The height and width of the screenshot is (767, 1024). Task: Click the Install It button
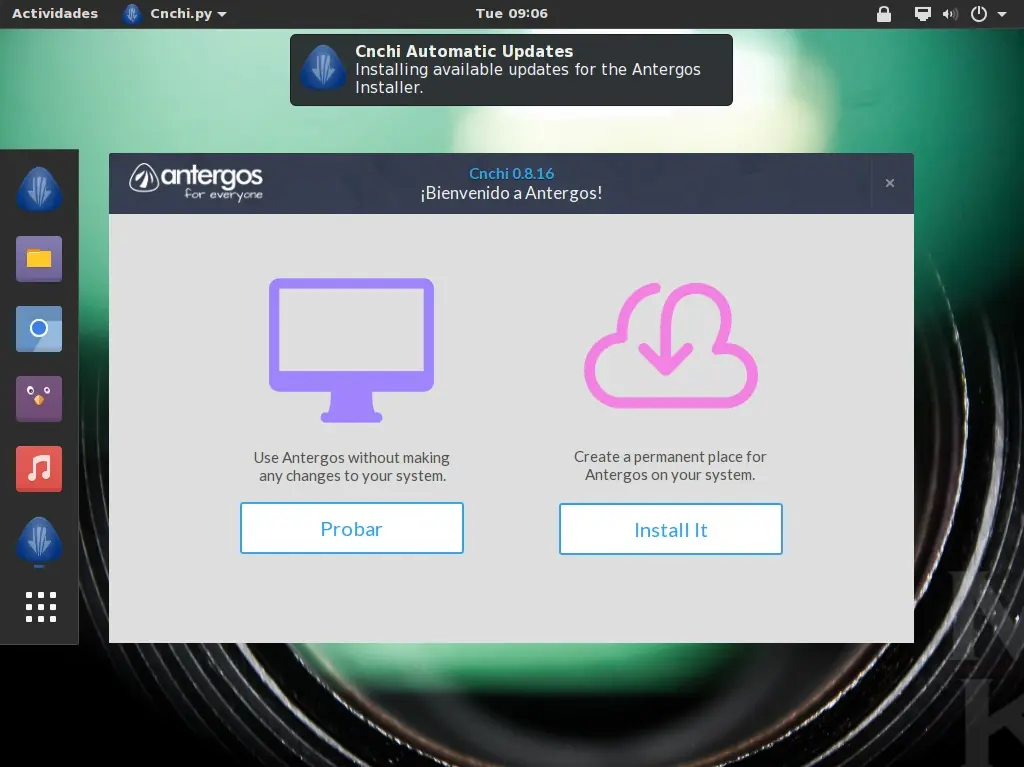click(671, 529)
